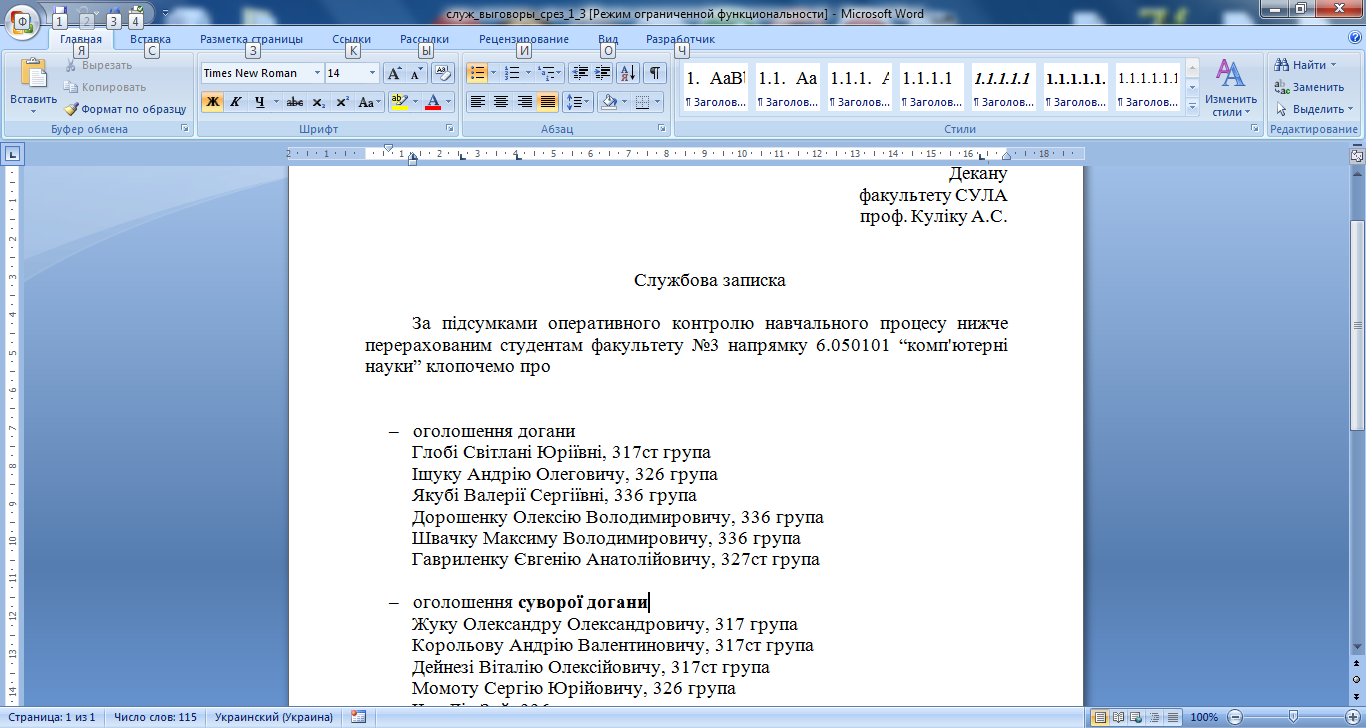
Task: Open the font size 14 dropdown
Action: tap(373, 73)
